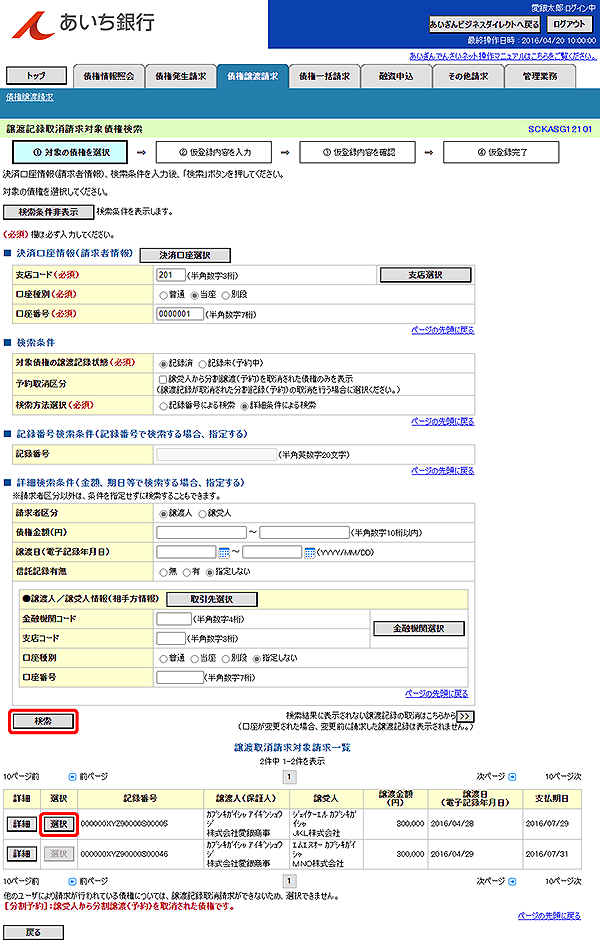Click 詳細 for the MNO株式会社 row

(x=22, y=854)
